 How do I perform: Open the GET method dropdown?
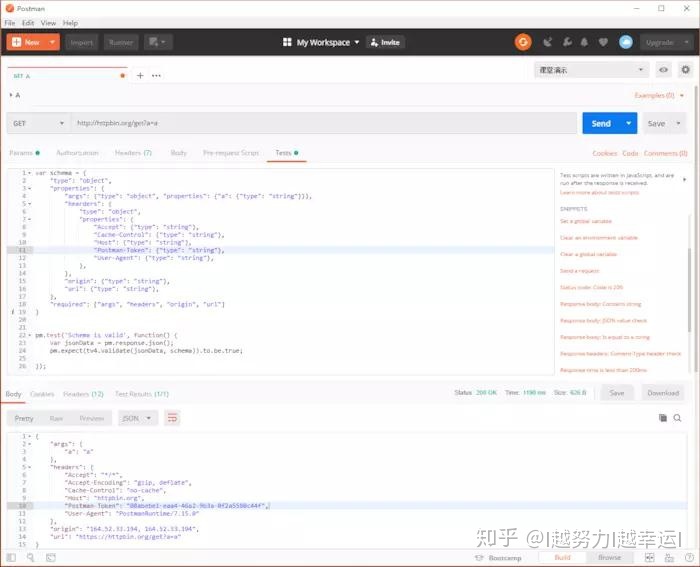click(38, 123)
